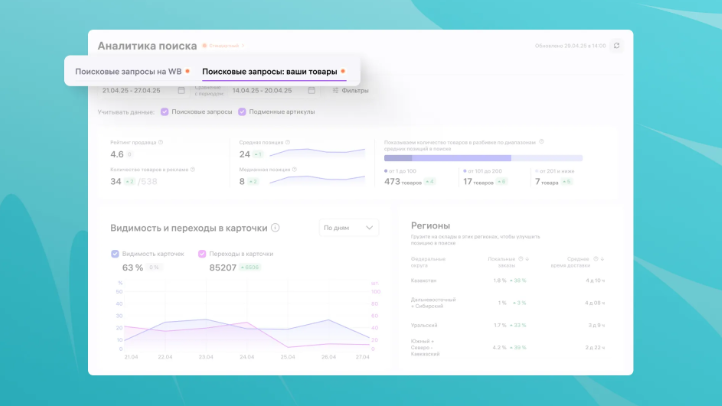The width and height of the screenshot is (722, 406).
Task: Click the 4 д 10 ч delivery time for Казахстан
Action: (595, 280)
